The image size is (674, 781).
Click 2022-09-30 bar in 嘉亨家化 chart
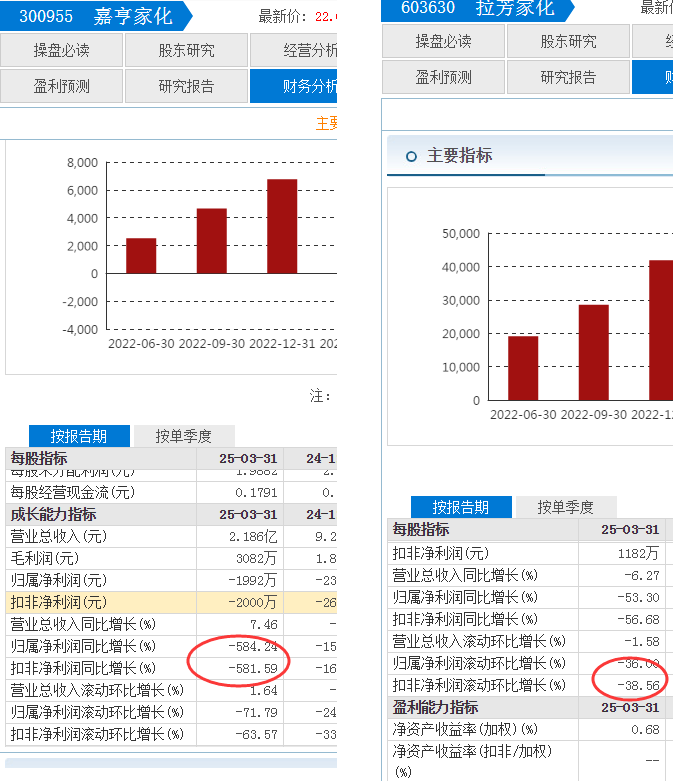click(x=212, y=241)
